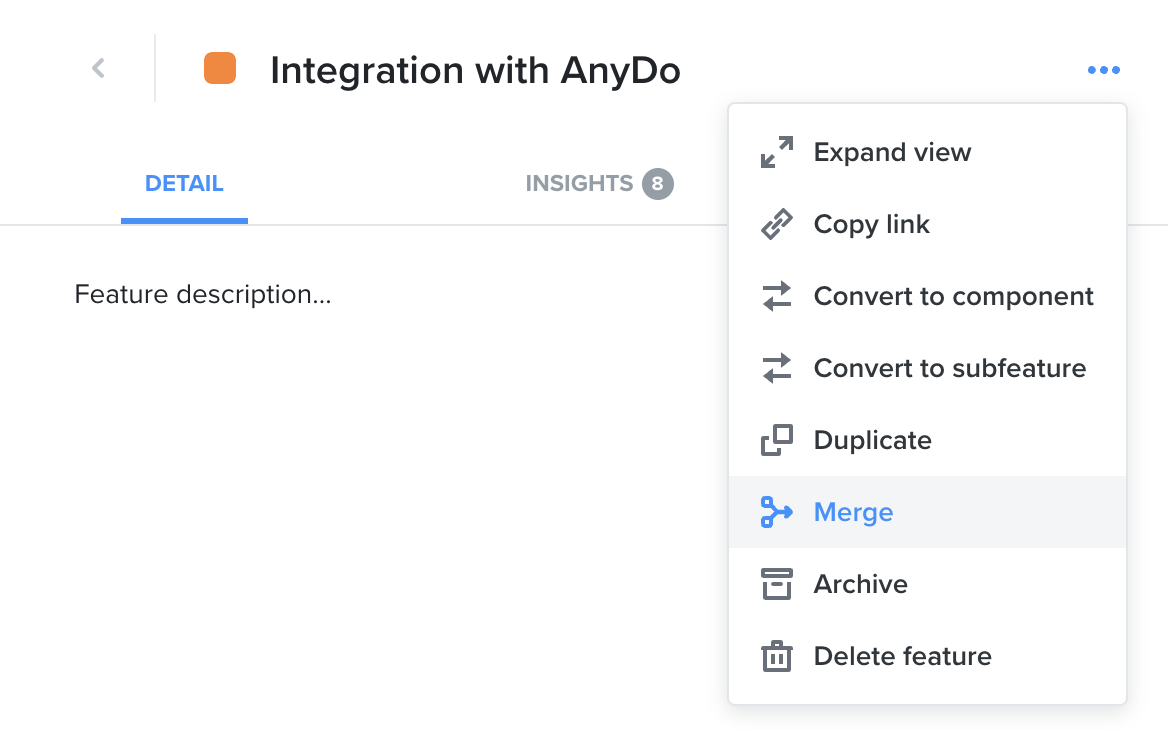Image resolution: width=1168 pixels, height=730 pixels.
Task: Choose Copy link from menu
Action: coord(927,224)
